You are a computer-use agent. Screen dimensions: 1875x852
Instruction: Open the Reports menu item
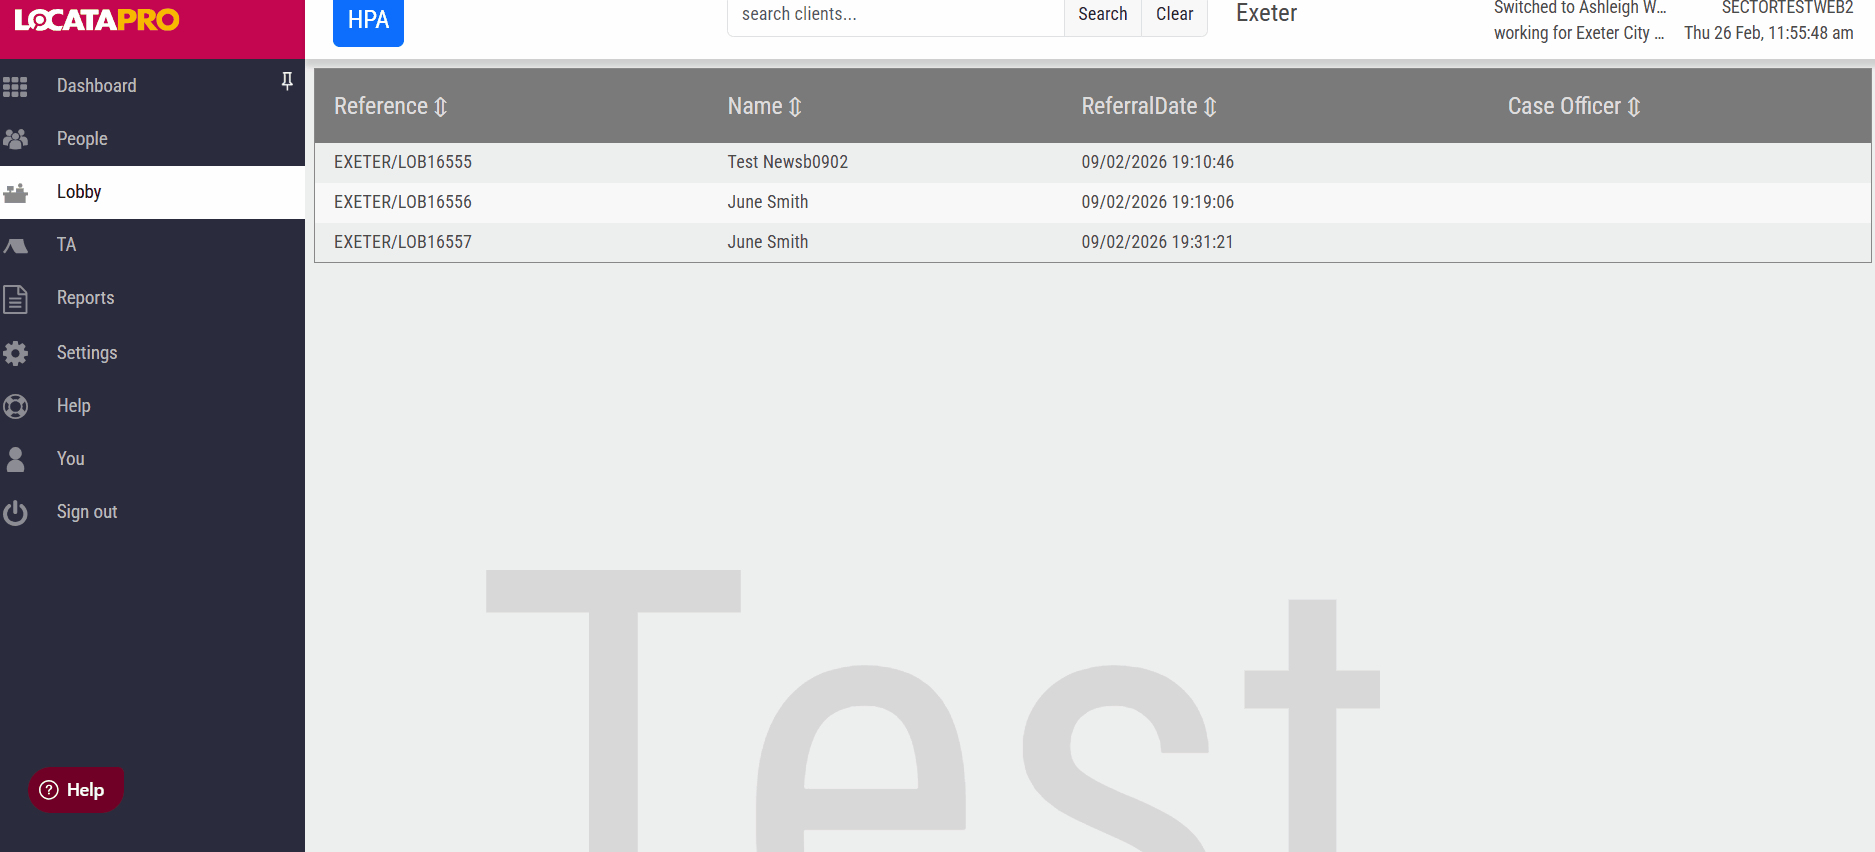pos(152,298)
